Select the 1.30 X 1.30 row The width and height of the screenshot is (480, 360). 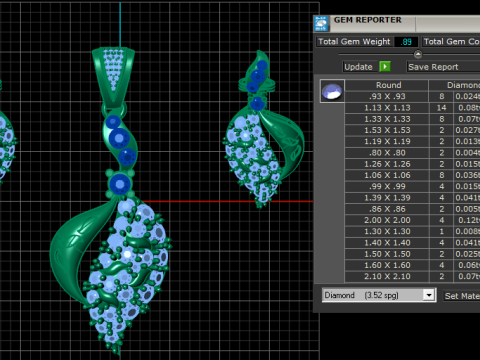click(x=412, y=231)
